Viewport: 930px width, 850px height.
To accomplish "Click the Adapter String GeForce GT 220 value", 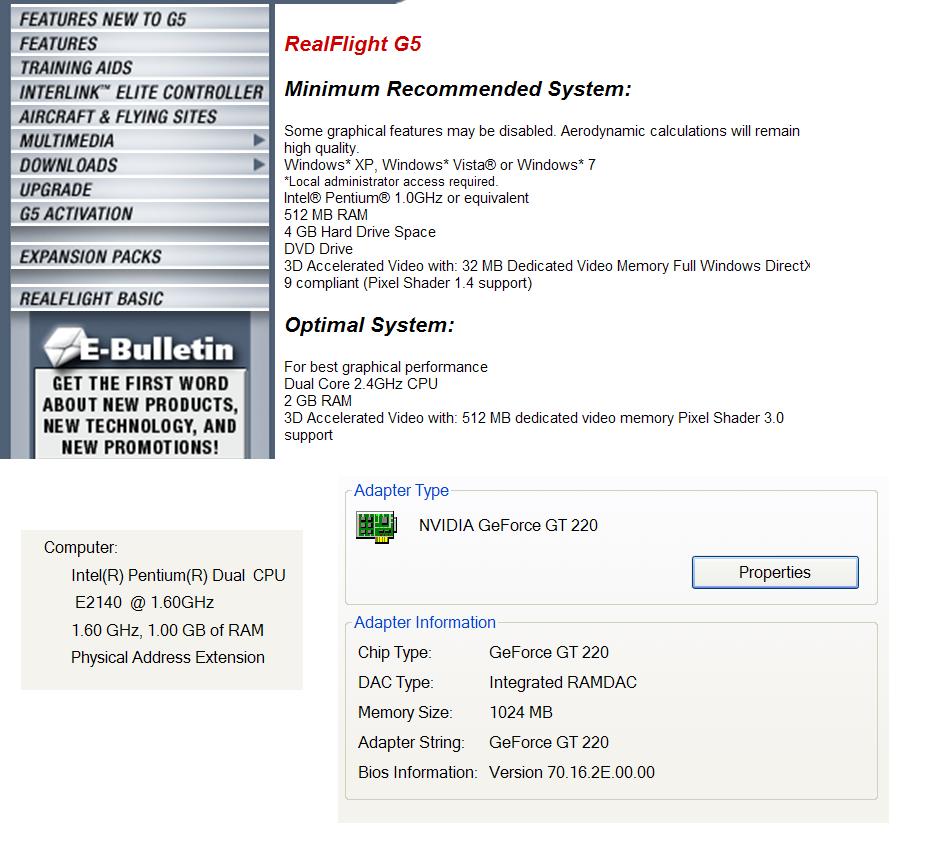I will (549, 742).
